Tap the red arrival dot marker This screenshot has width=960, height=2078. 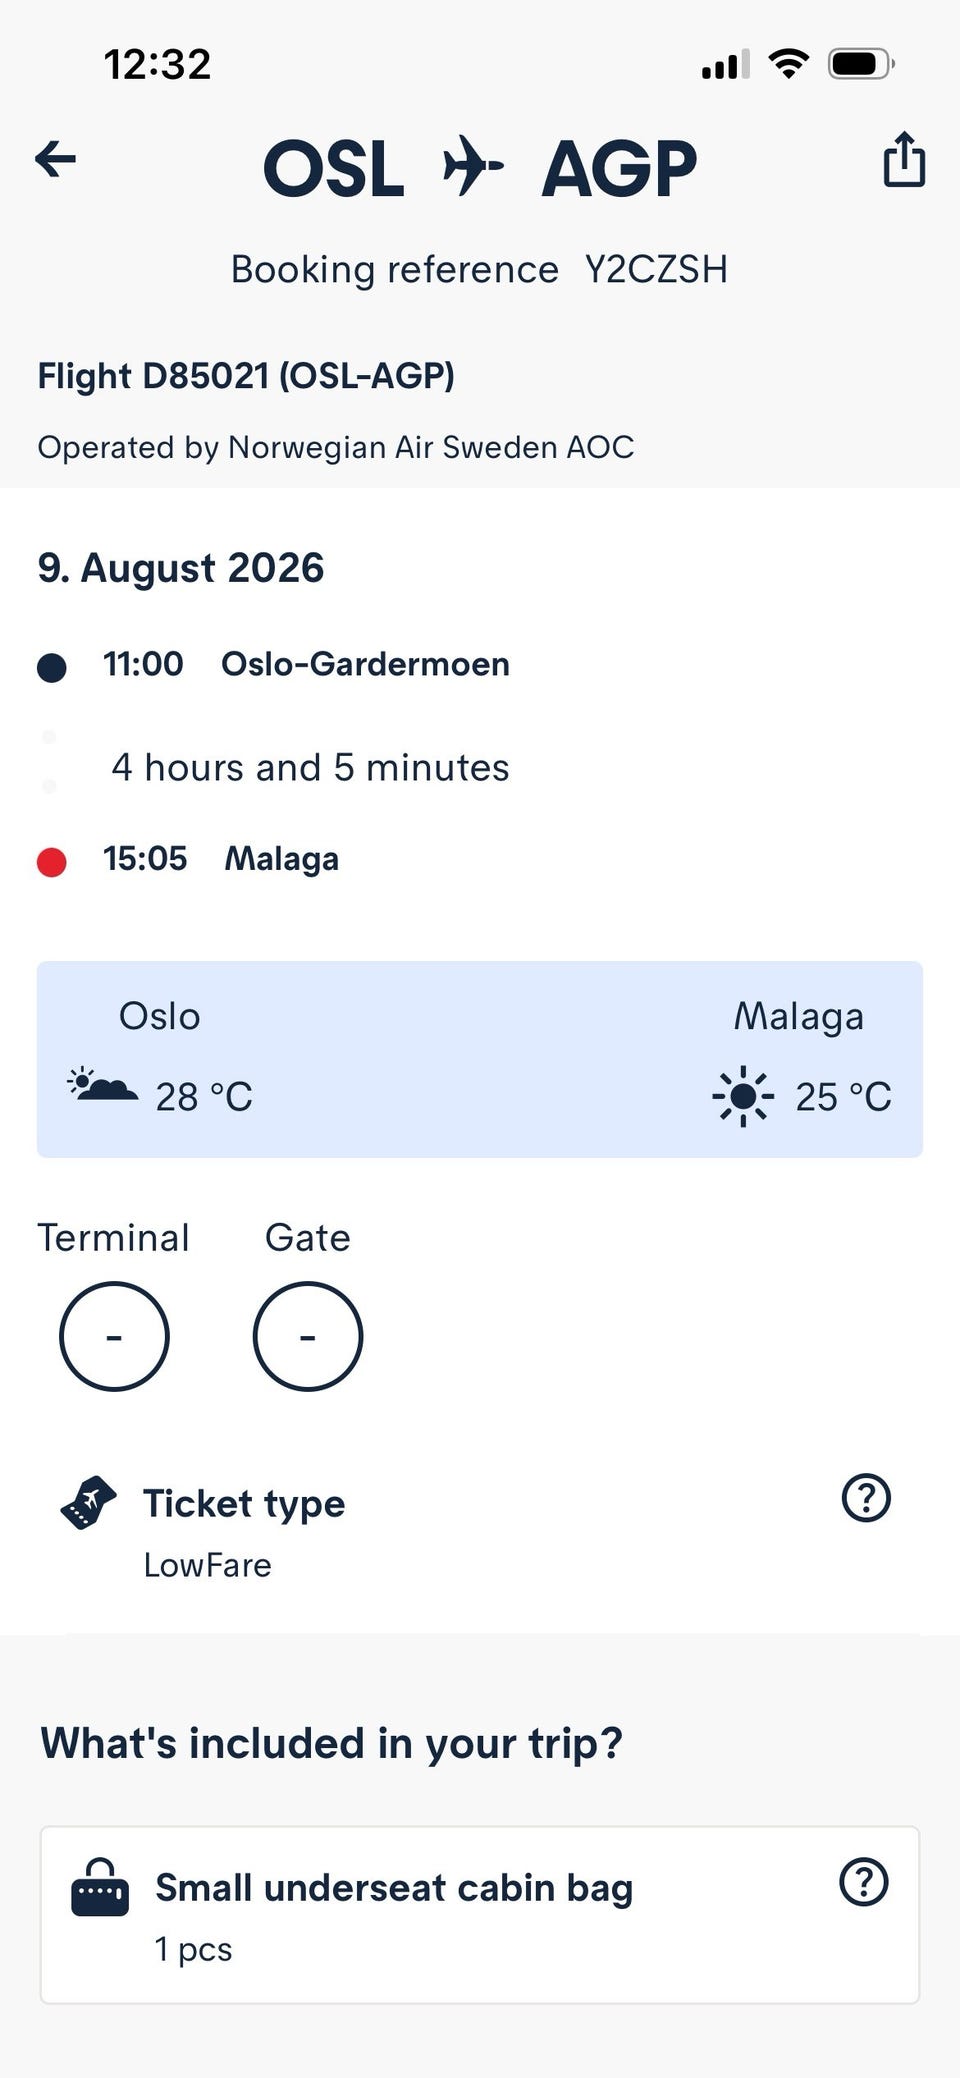tap(52, 861)
